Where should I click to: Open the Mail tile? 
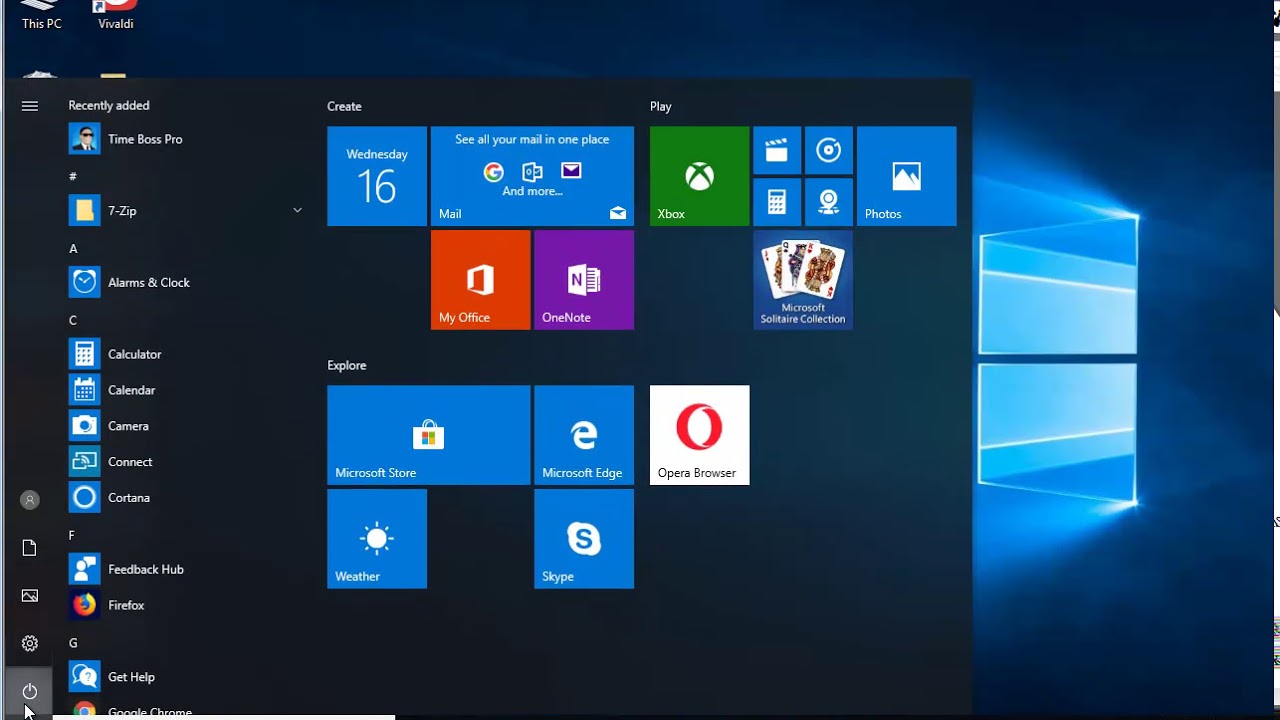[532, 176]
